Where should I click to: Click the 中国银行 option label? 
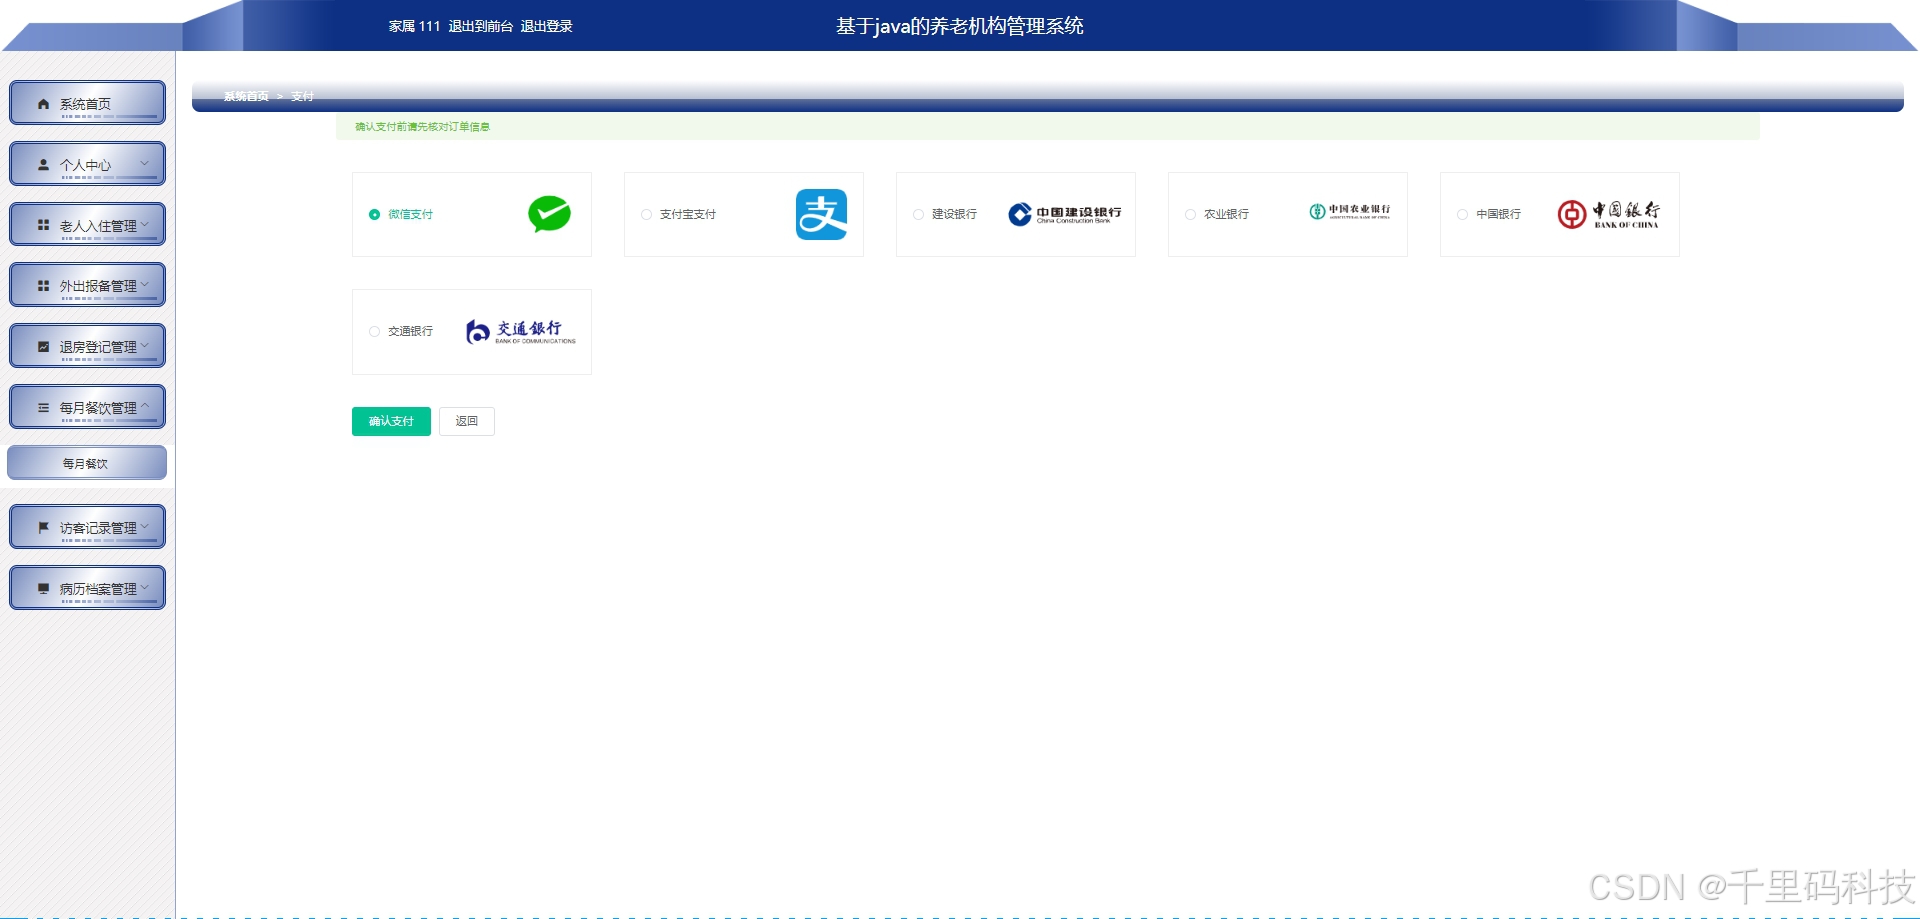point(1498,214)
